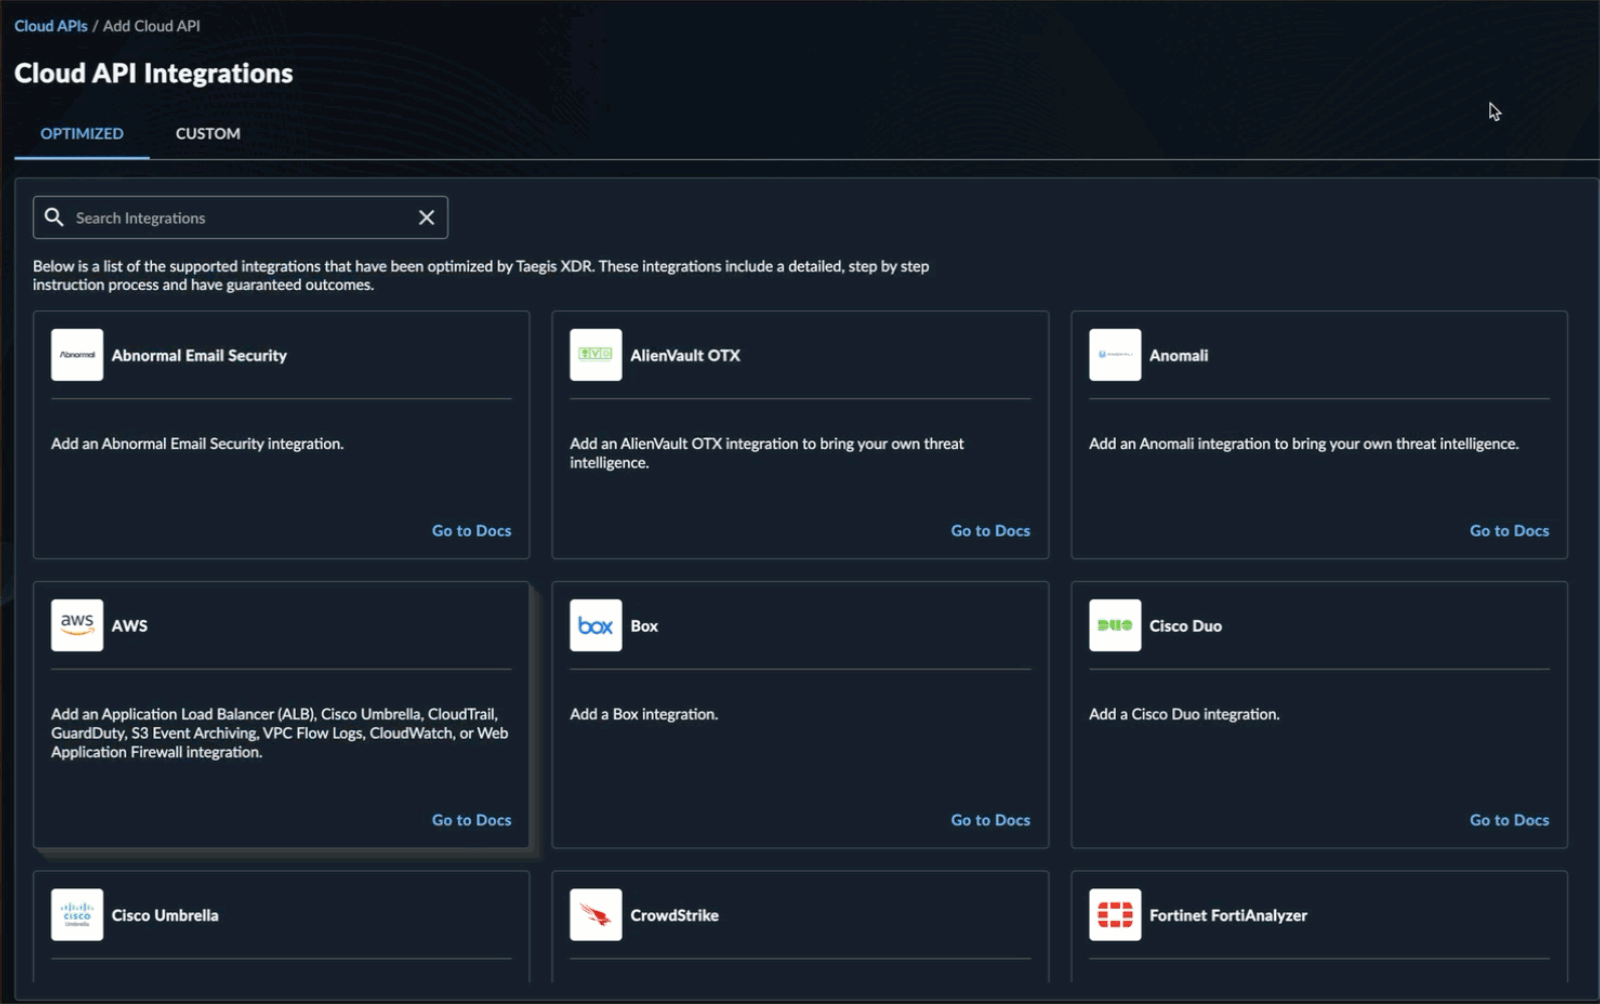Select the OPTIMIZED tab
Screen dimensions: 1600x1004
pos(80,133)
